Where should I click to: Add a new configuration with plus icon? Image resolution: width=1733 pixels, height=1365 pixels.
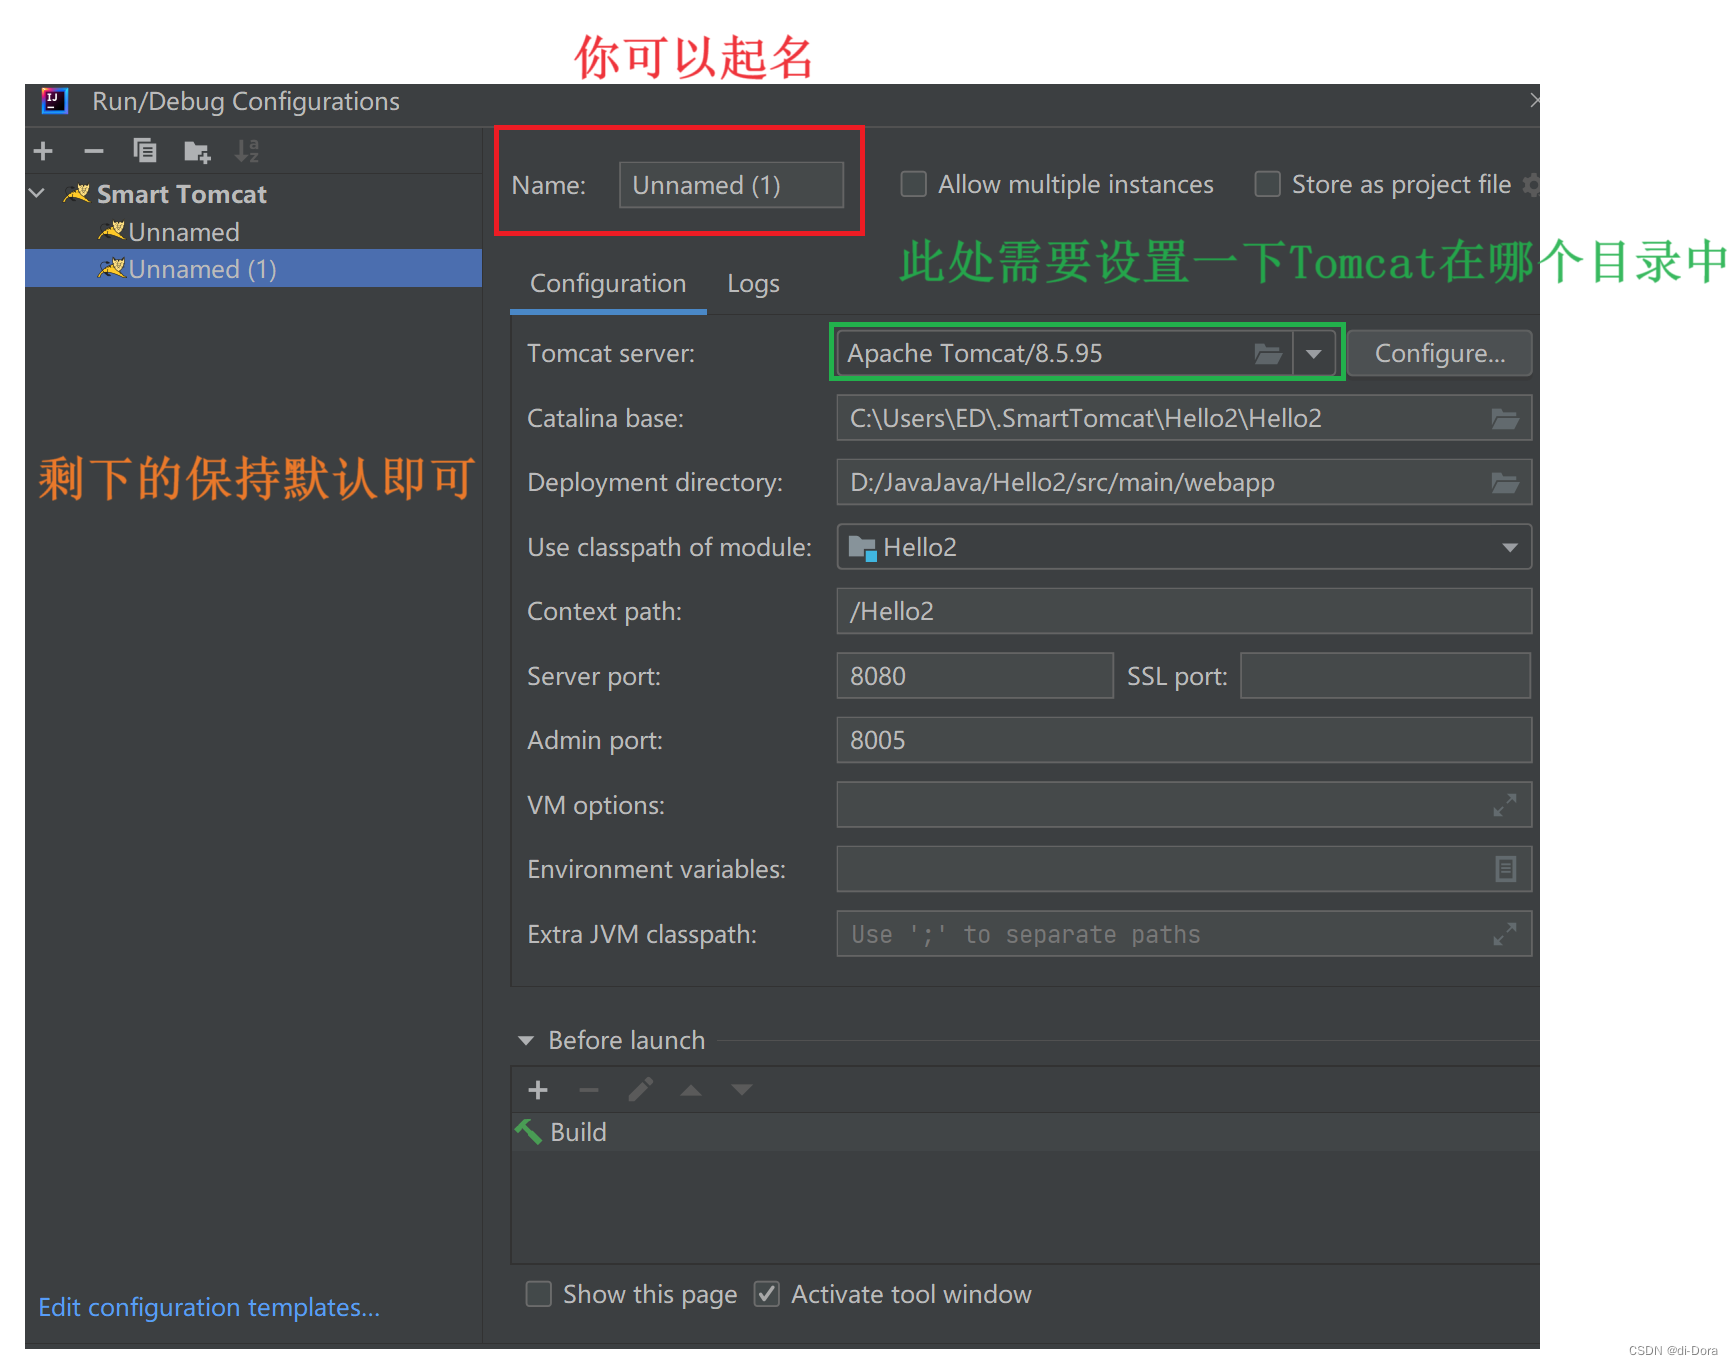click(43, 151)
